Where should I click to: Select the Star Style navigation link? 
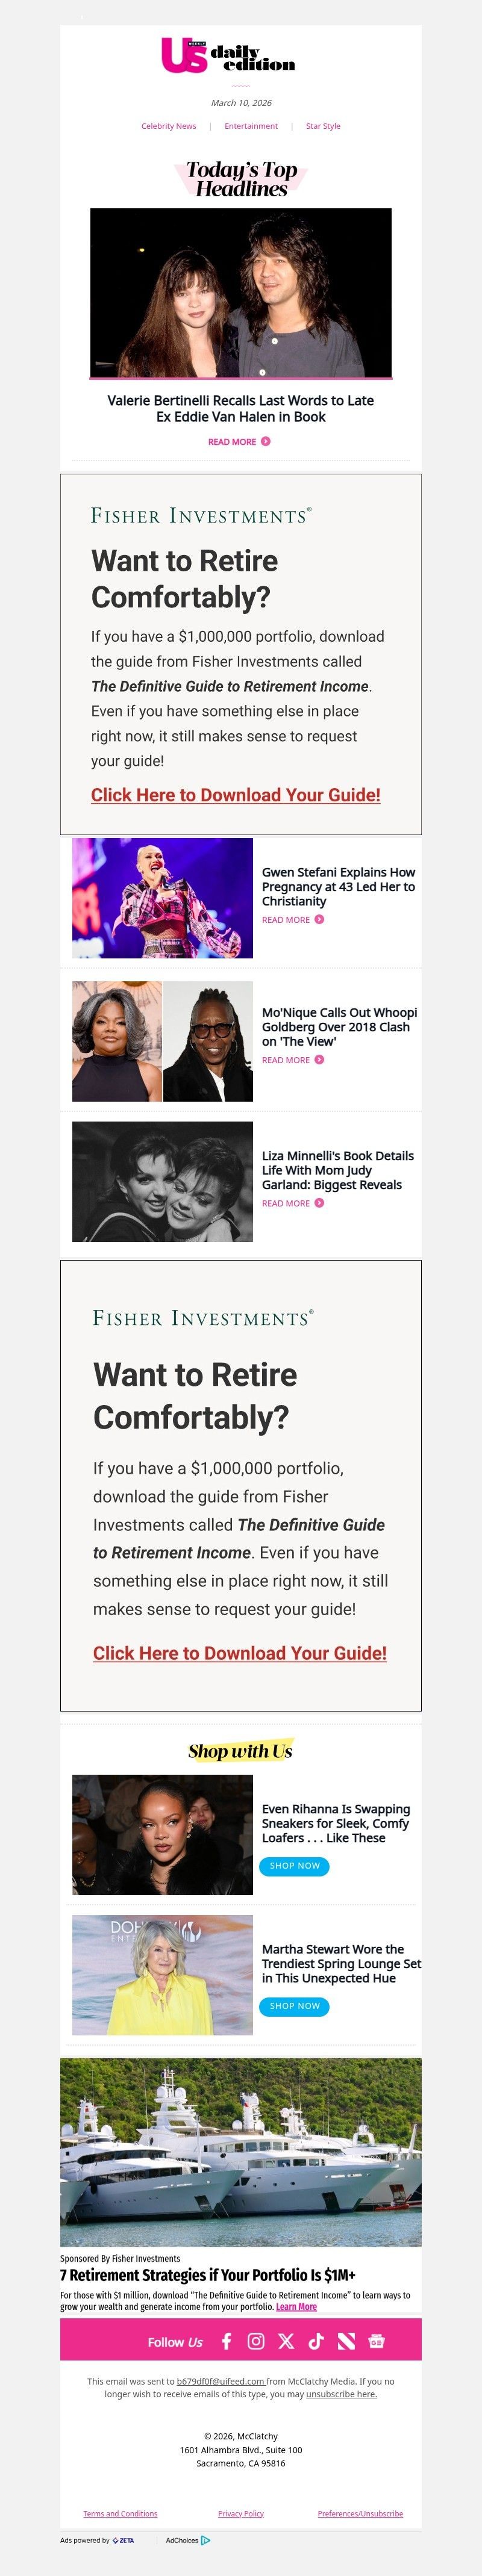pyautogui.click(x=322, y=127)
